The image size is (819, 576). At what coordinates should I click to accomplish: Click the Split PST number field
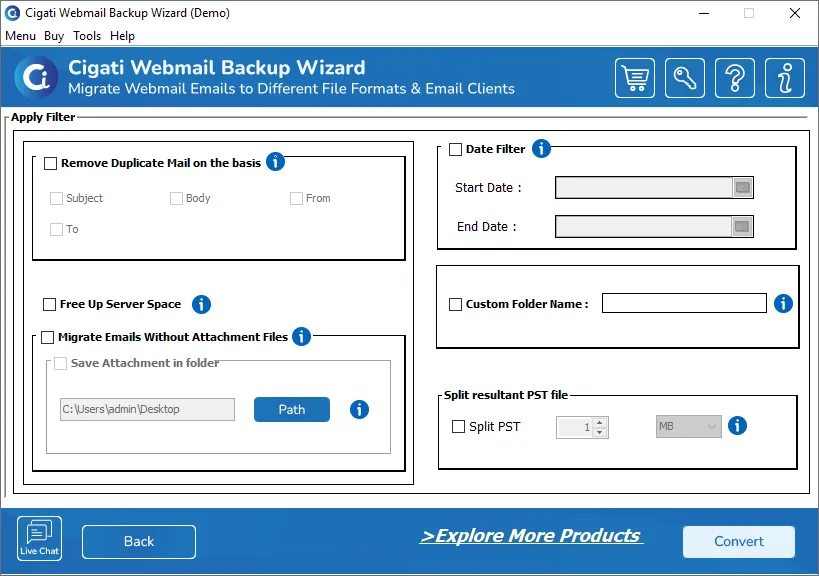[x=575, y=427]
